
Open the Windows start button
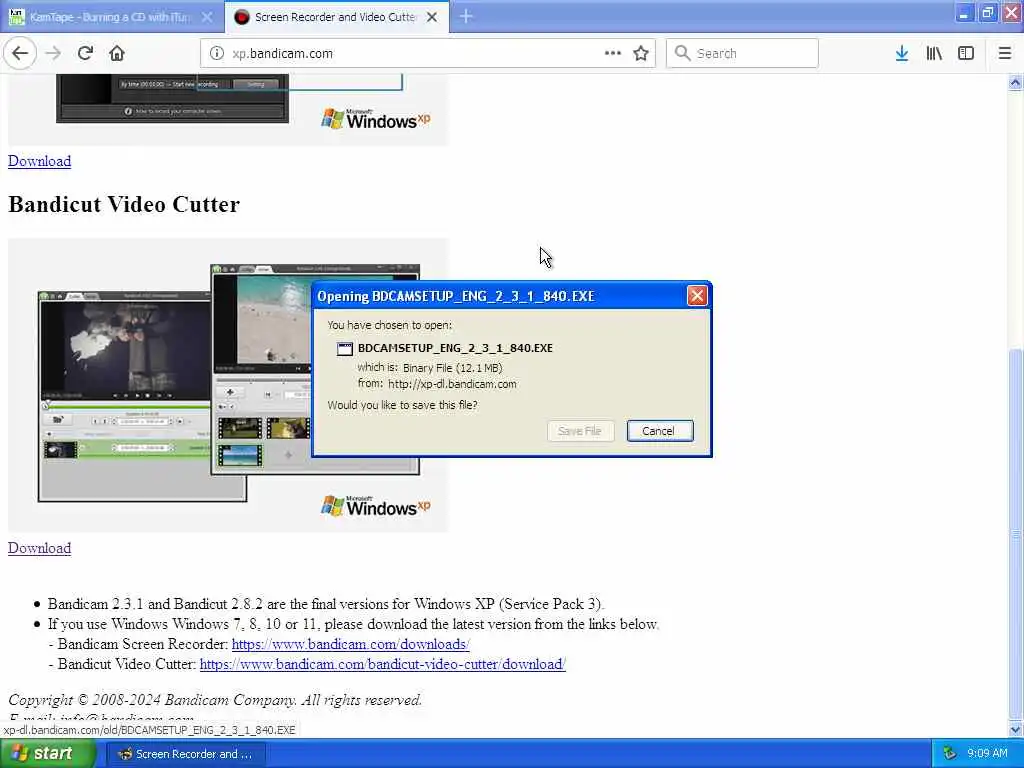coord(47,754)
